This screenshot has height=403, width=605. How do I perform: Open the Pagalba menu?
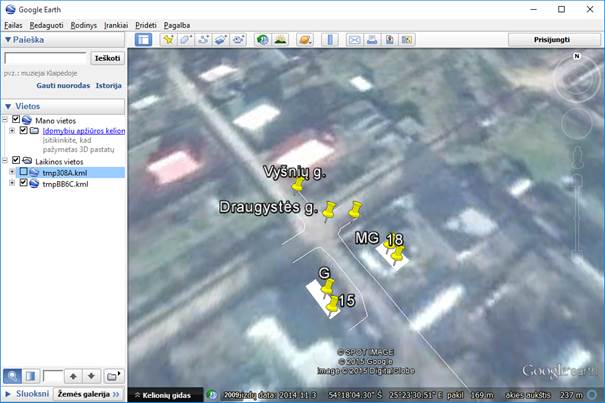tap(177, 25)
